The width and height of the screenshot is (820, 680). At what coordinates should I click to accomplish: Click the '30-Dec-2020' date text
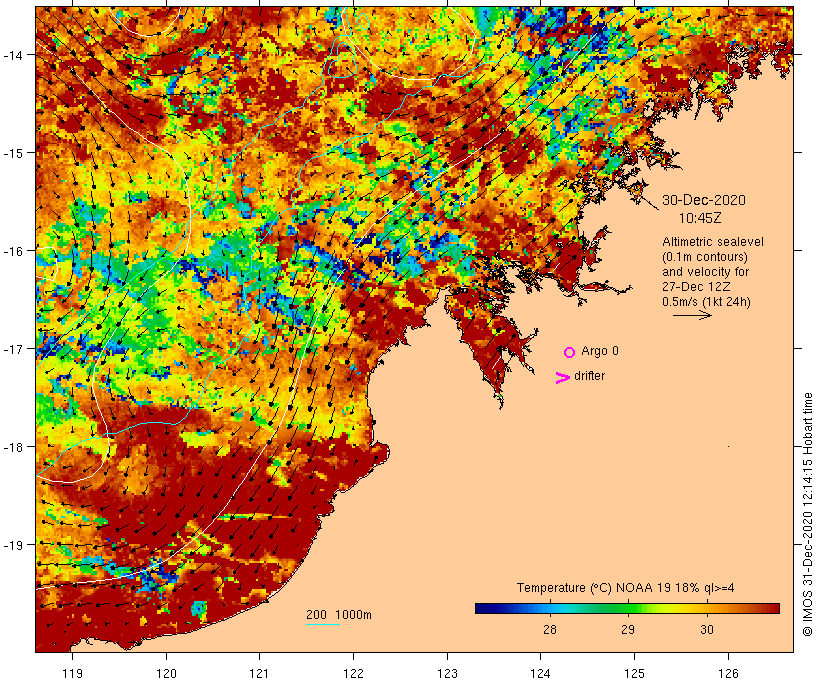[704, 200]
